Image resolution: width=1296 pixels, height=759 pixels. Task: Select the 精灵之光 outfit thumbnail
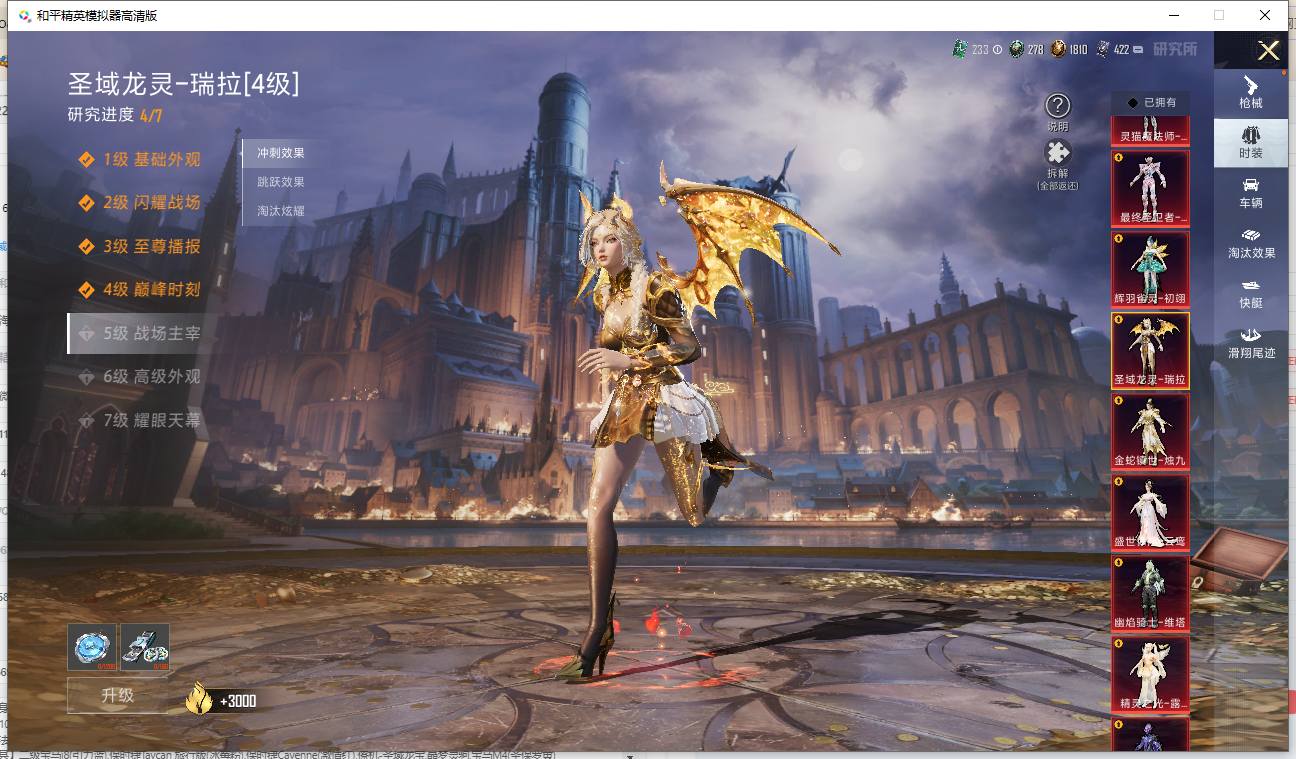pyautogui.click(x=1151, y=674)
